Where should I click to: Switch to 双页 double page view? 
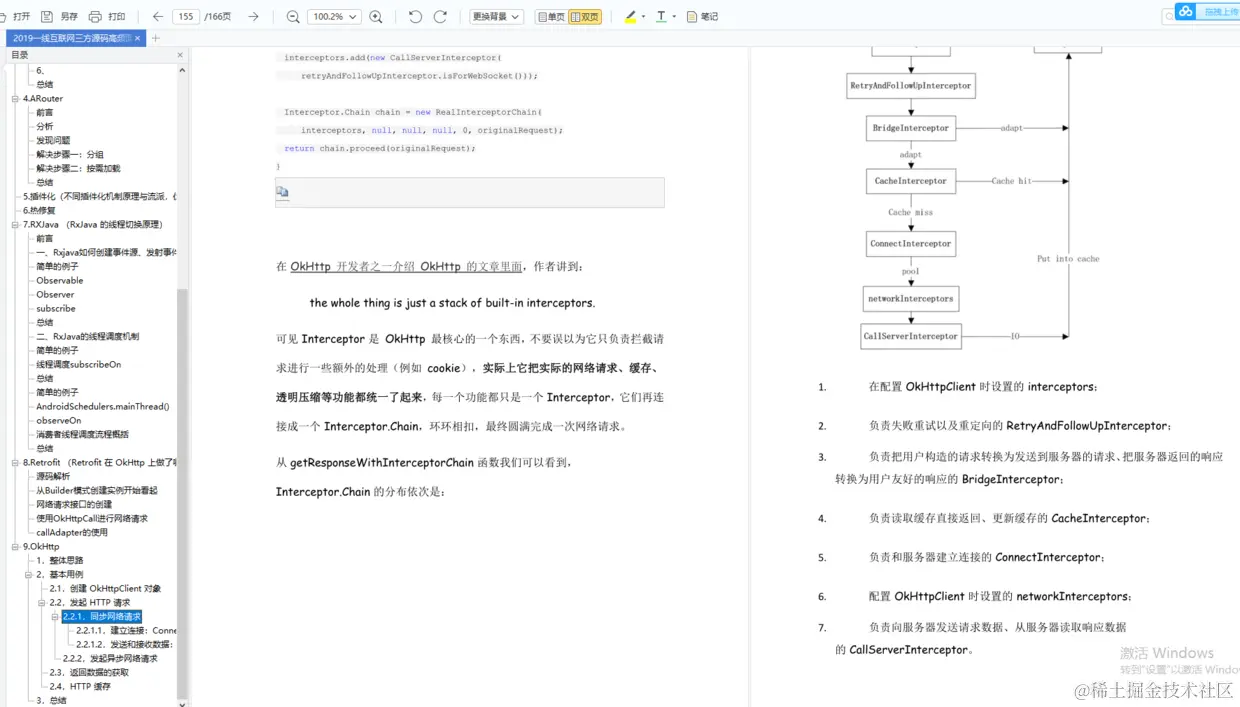pos(585,17)
